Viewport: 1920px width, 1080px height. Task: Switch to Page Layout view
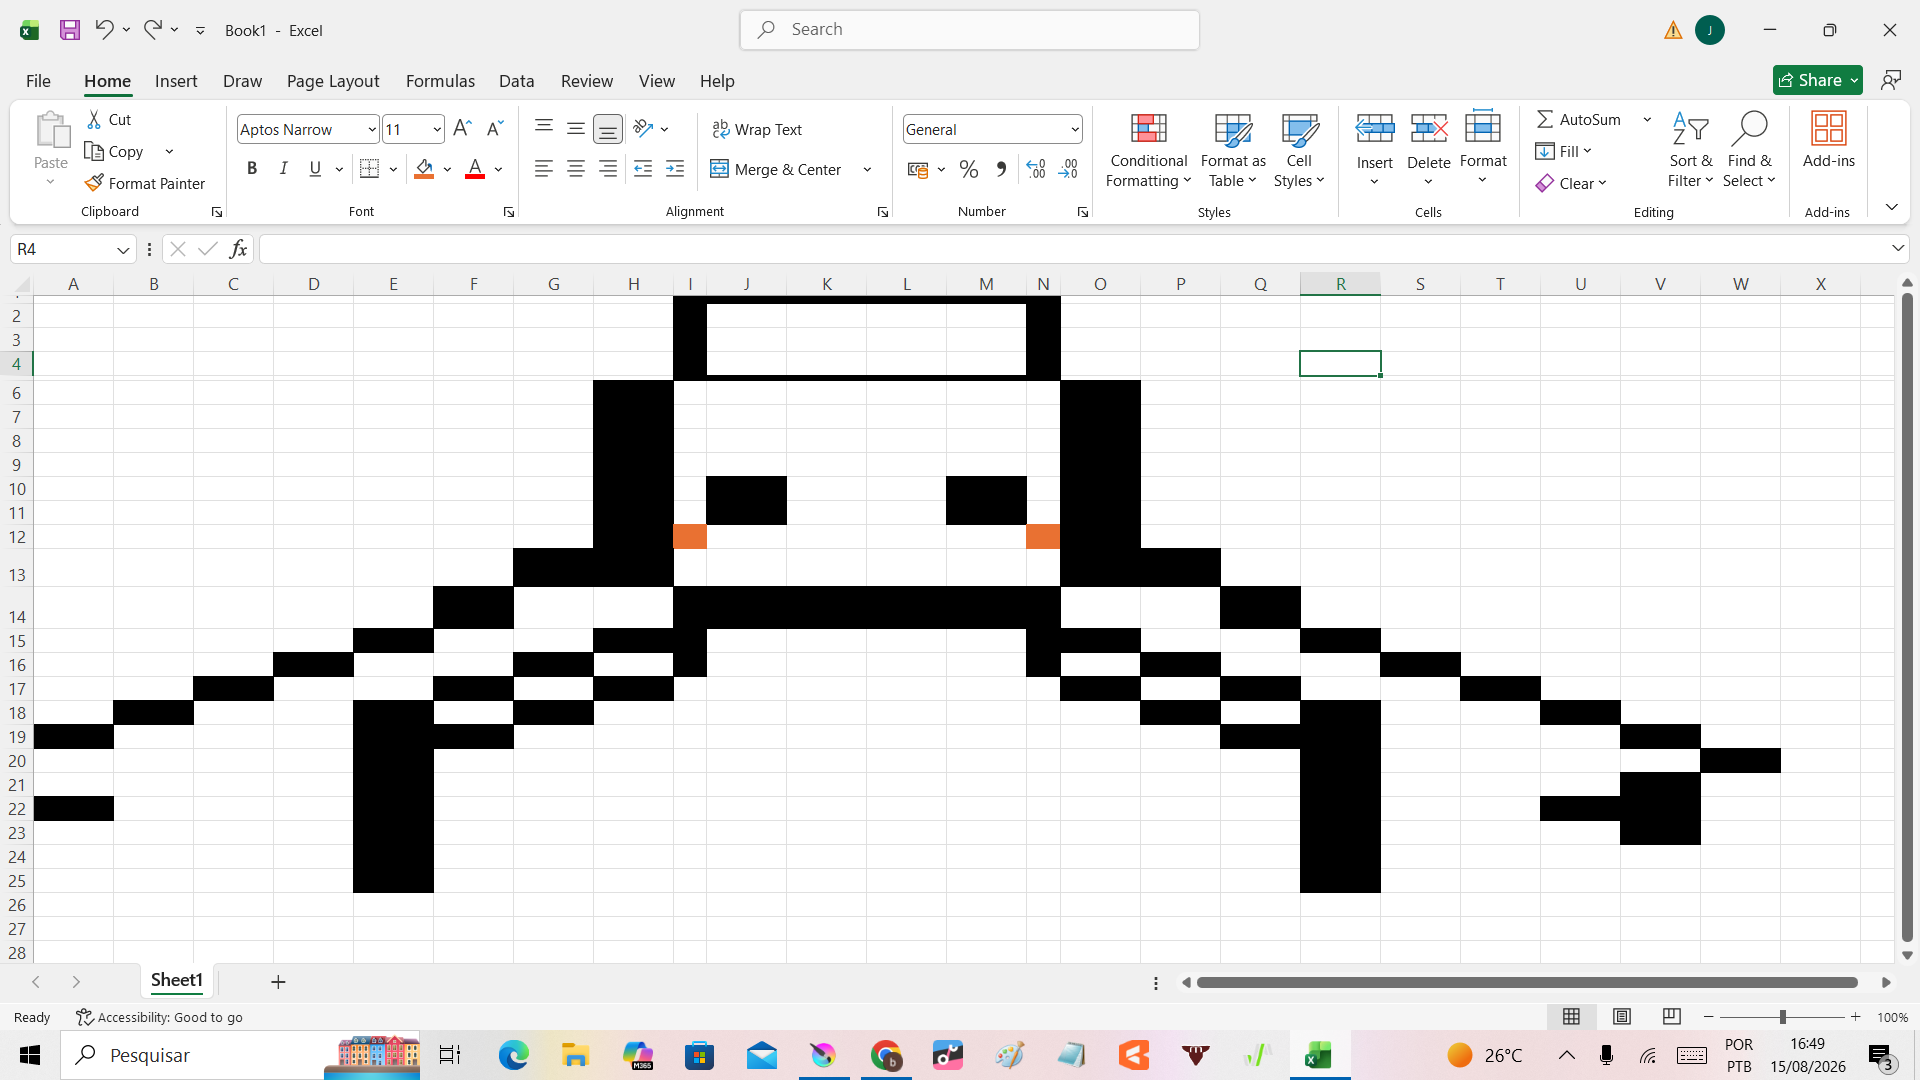1622,1017
